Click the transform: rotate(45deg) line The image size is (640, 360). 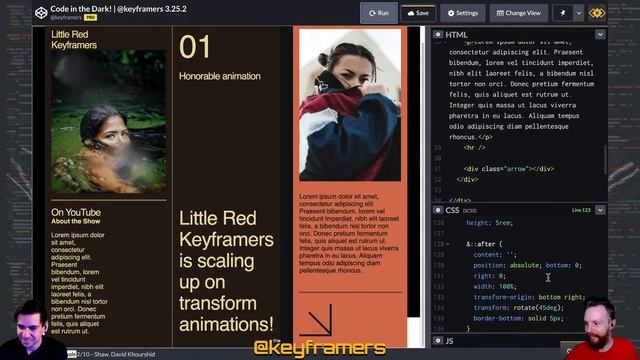point(518,308)
